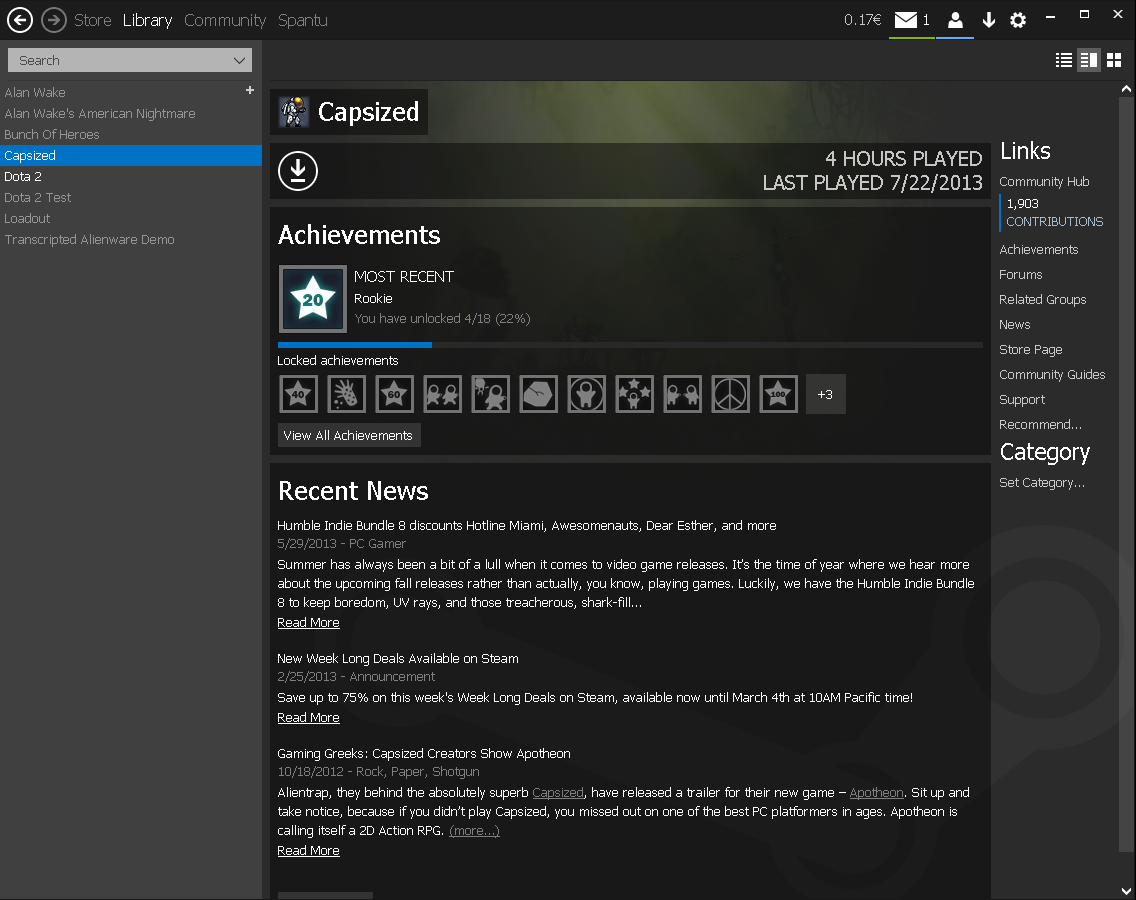
Task: Switch to grid view icon
Action: pyautogui.click(x=1114, y=60)
